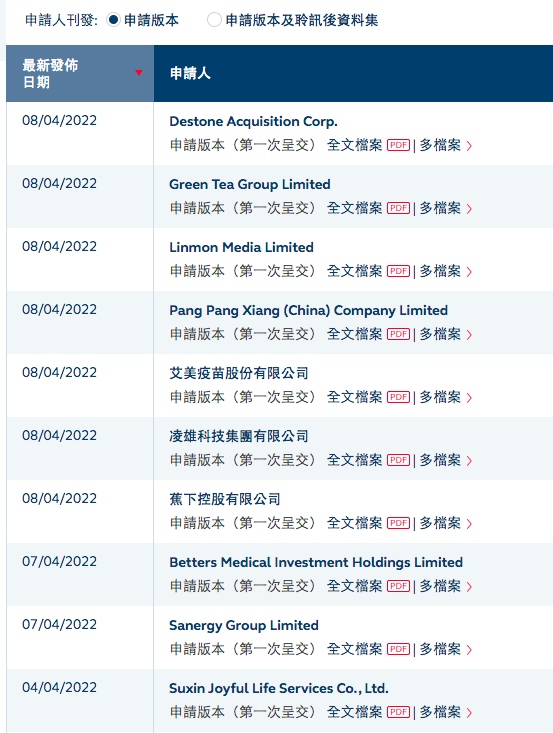553x733 pixels.
Task: Expand 多檔案 chevron for Suxin Joyful Life Services
Action: point(469,713)
